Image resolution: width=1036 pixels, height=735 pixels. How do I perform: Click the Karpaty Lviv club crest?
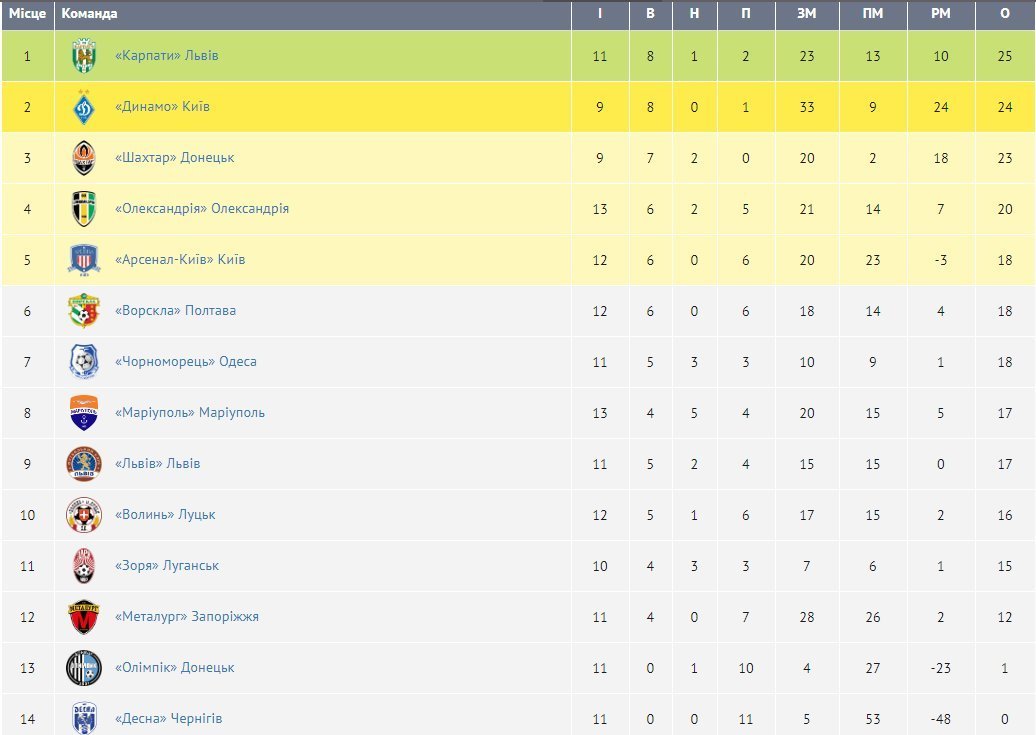84,56
